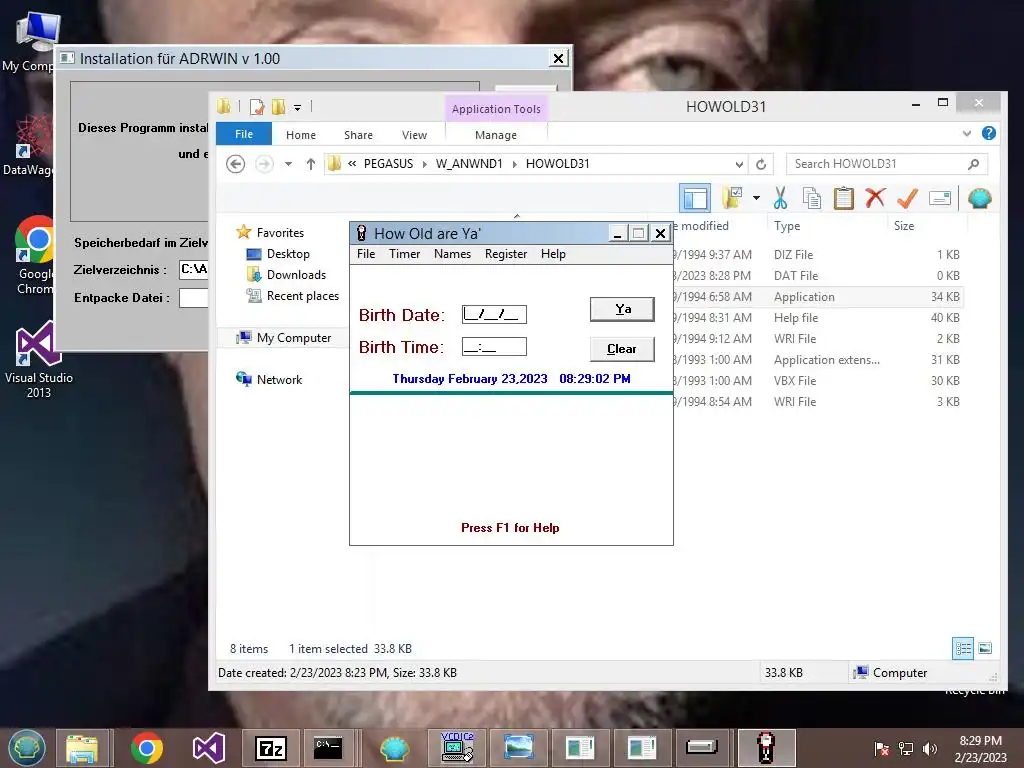The height and width of the screenshot is (768, 1024).
Task: Open the Names menu in How Old are Ya'
Action: 452,254
